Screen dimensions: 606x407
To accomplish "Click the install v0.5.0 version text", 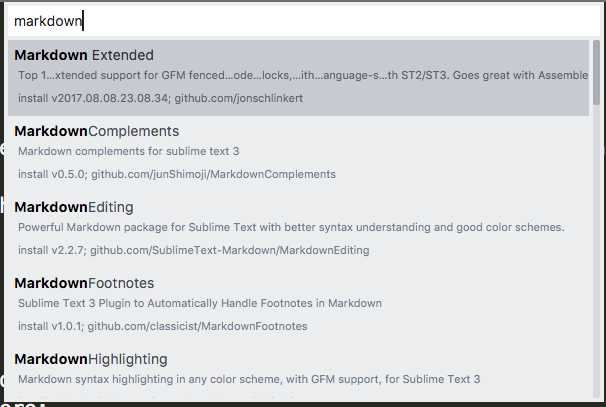I will coord(50,174).
